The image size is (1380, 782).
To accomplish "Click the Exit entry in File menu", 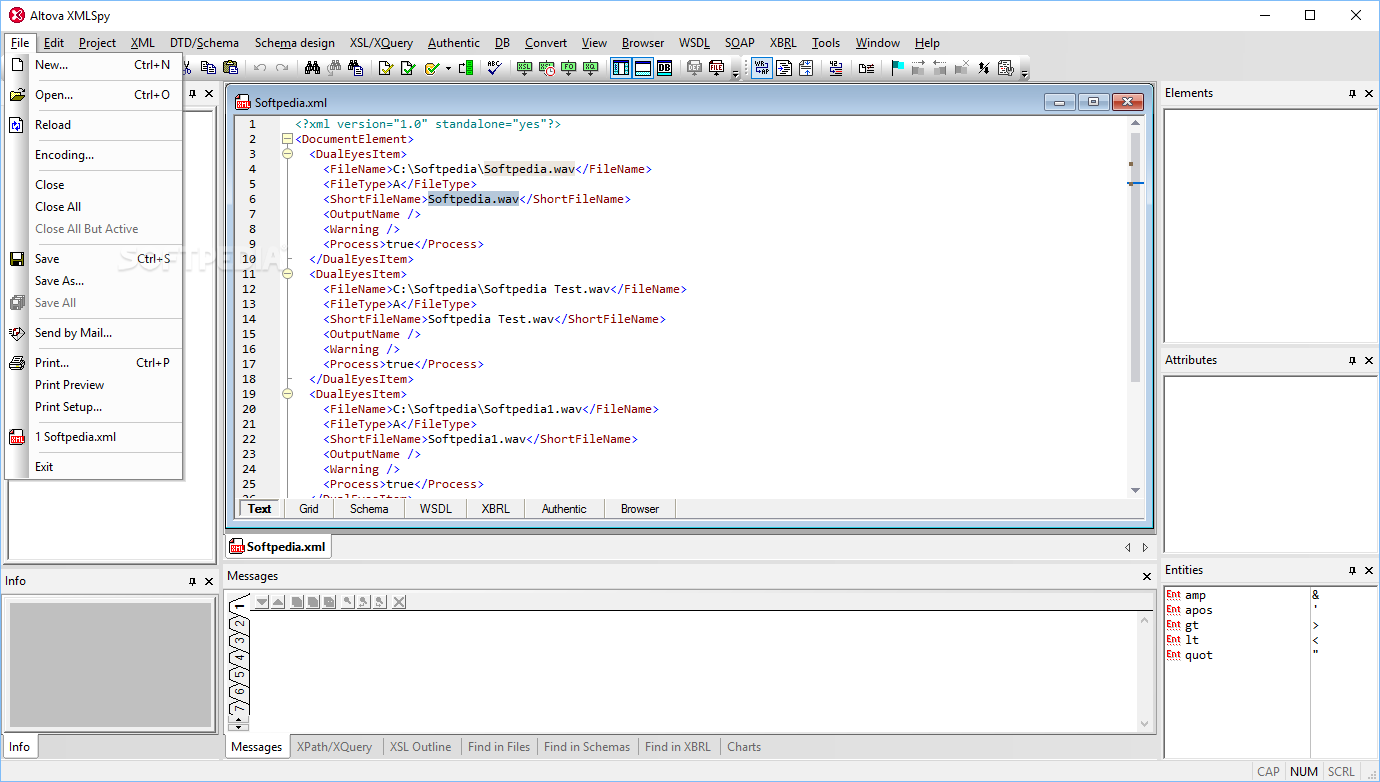I will [44, 467].
